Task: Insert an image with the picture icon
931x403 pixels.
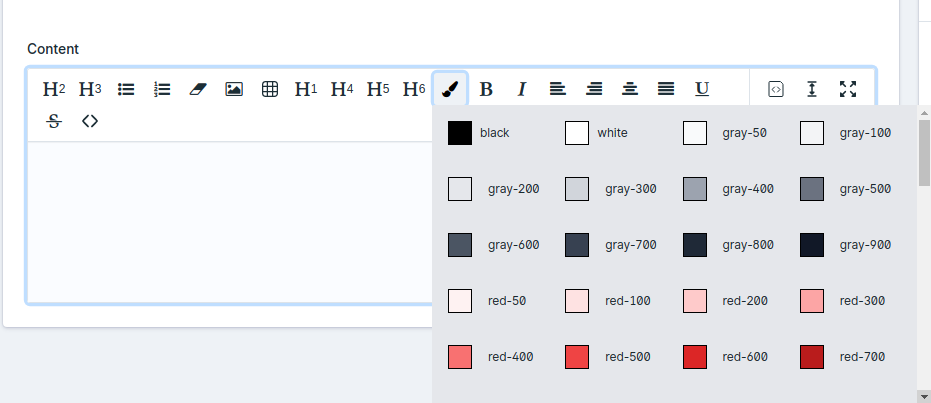Action: 234,89
